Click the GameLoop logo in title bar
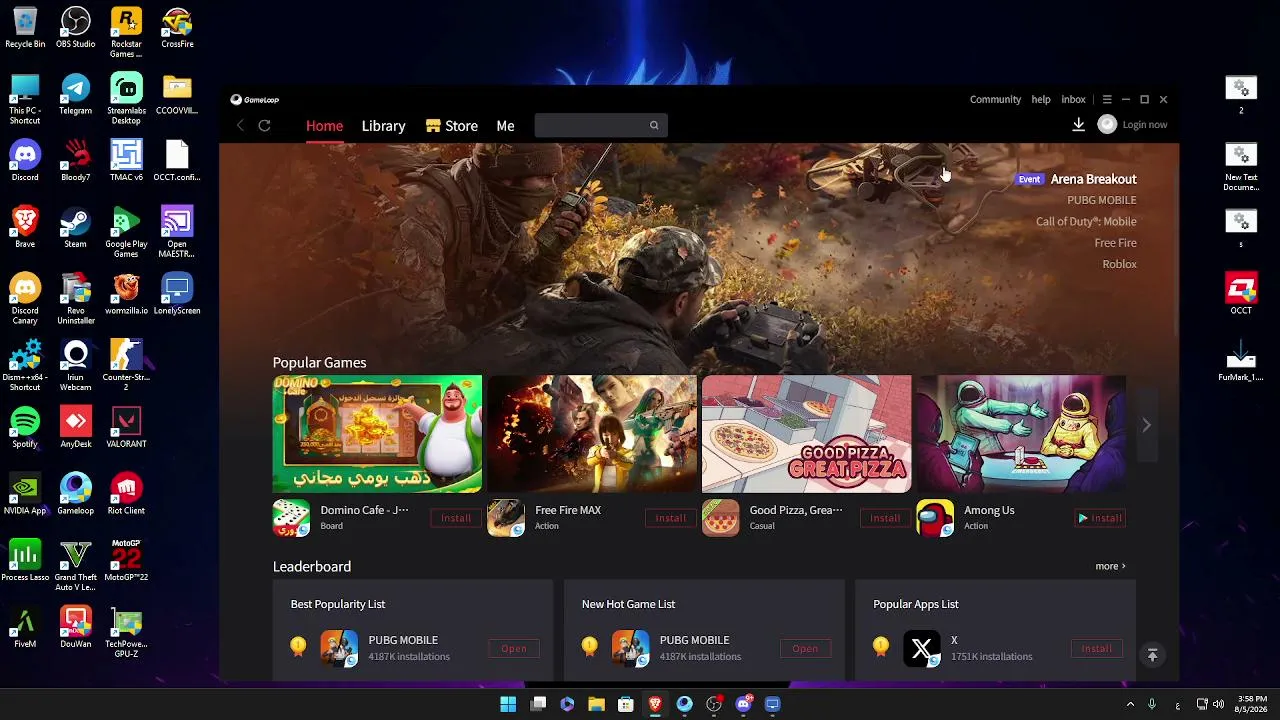 click(255, 99)
